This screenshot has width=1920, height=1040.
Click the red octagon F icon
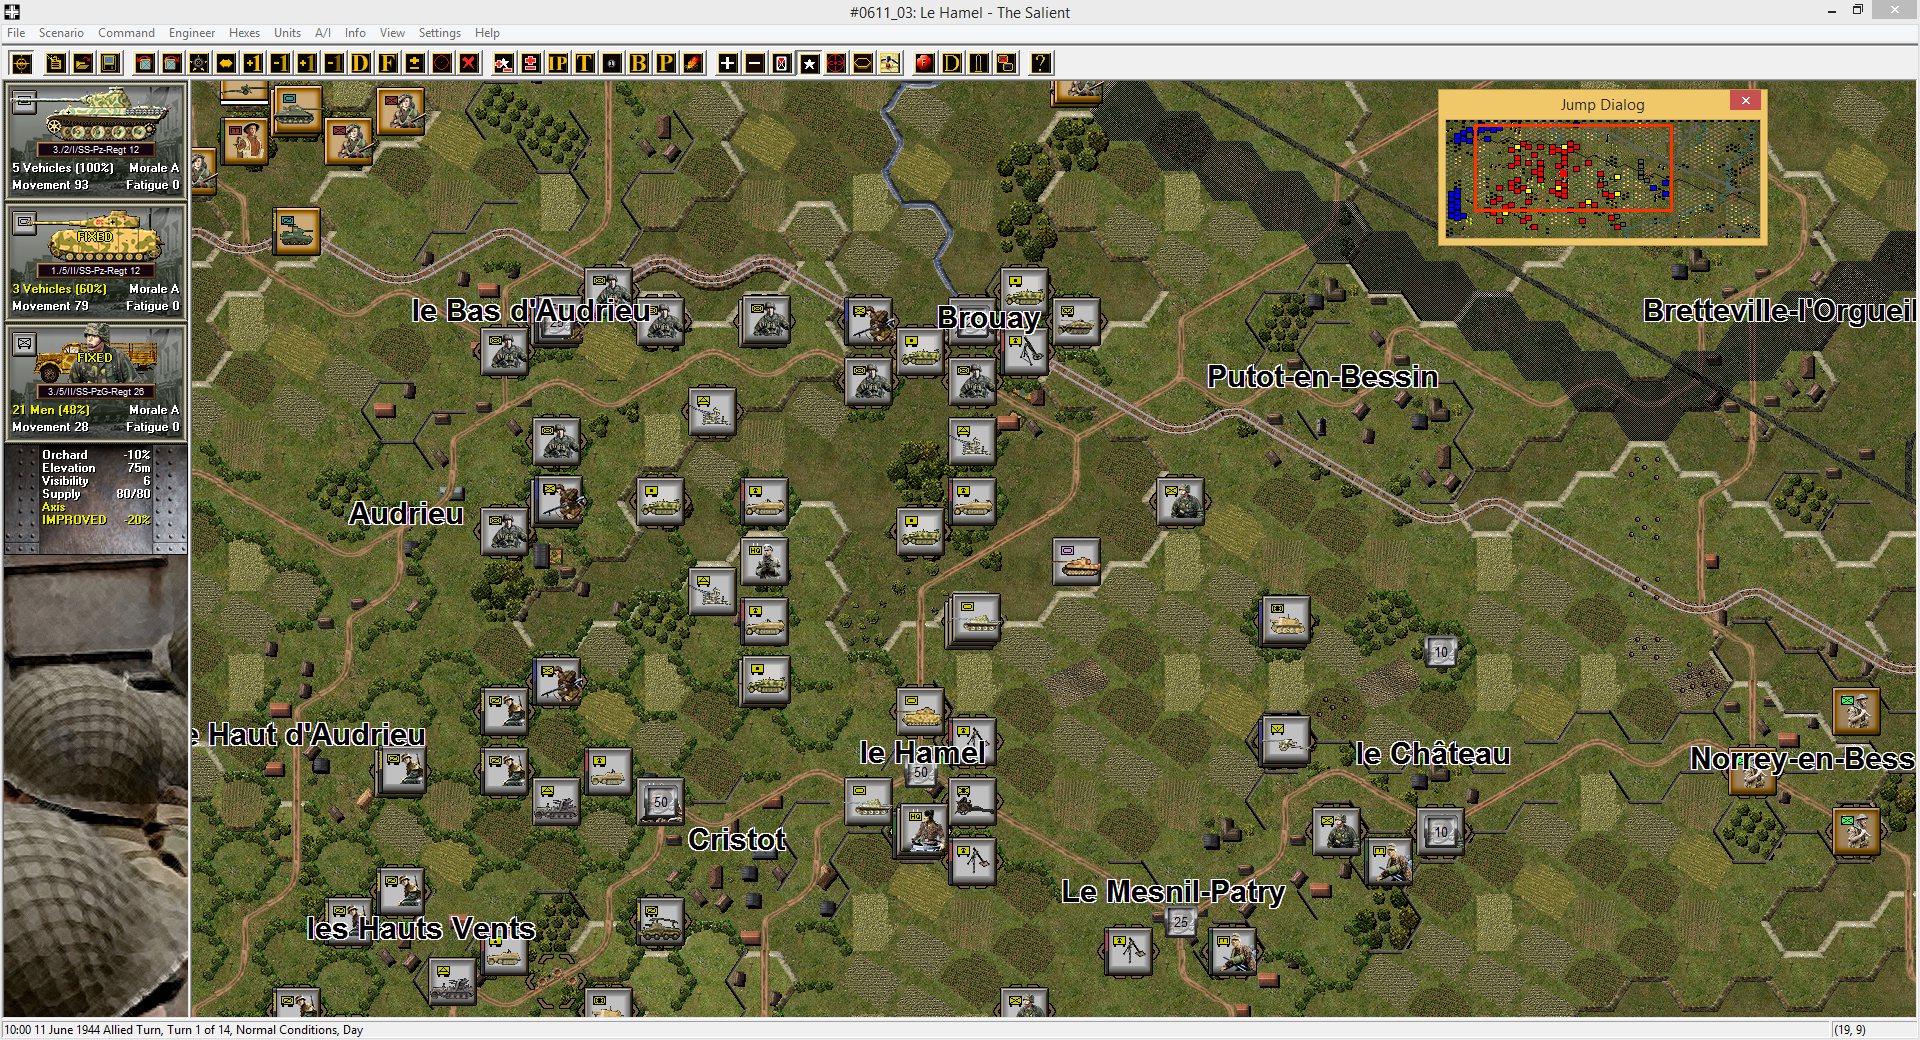(x=924, y=63)
